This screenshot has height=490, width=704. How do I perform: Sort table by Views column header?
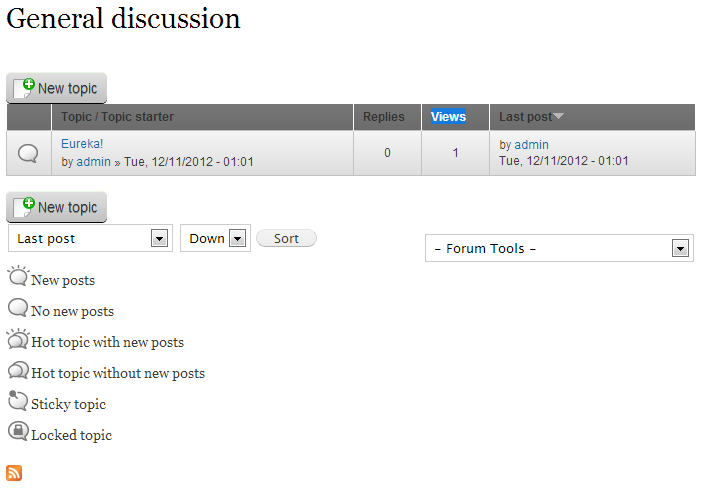[448, 117]
